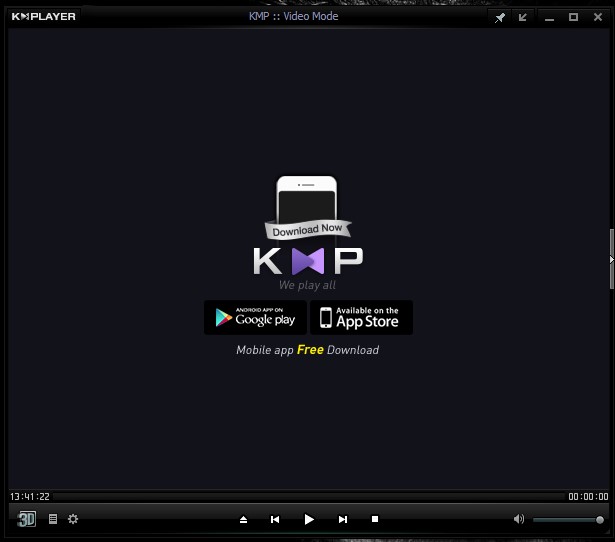Expand the side panel arrow handle
Viewport: 615px width, 542px height.
[x=611, y=259]
